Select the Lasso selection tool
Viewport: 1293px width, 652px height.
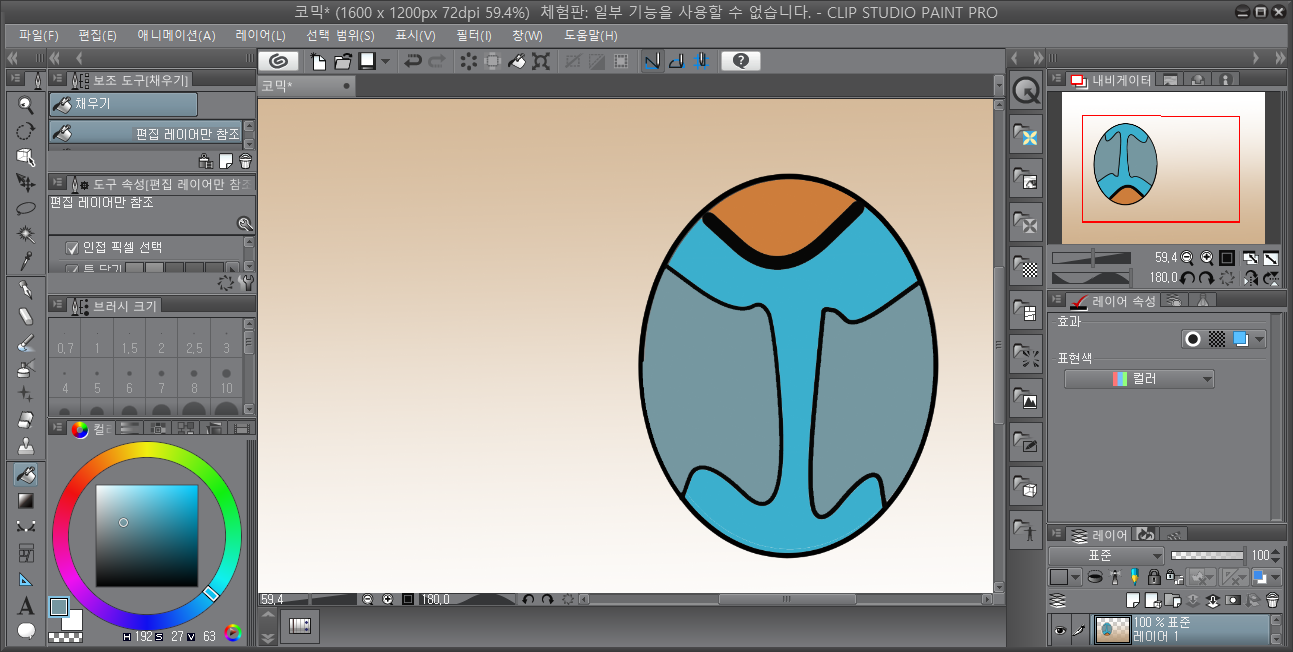(x=26, y=209)
